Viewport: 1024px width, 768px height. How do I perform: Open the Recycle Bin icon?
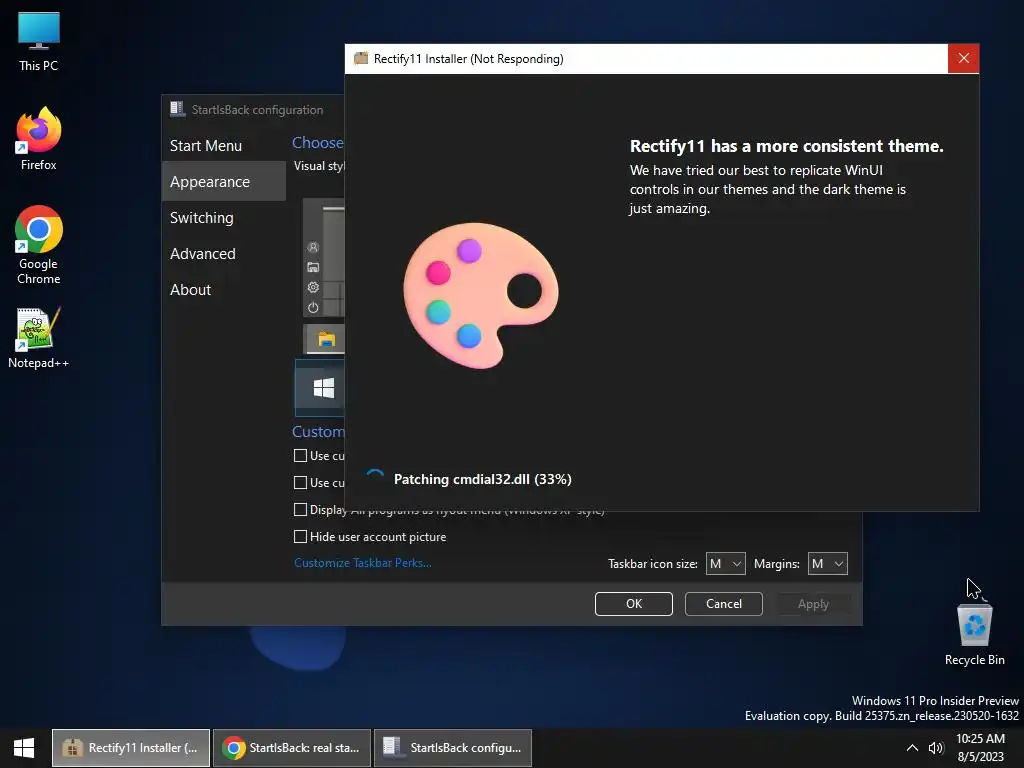(974, 634)
